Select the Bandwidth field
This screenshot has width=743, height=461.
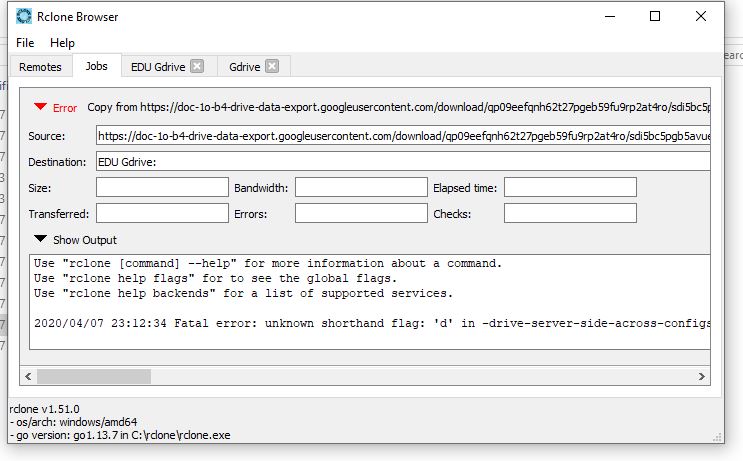(x=361, y=188)
